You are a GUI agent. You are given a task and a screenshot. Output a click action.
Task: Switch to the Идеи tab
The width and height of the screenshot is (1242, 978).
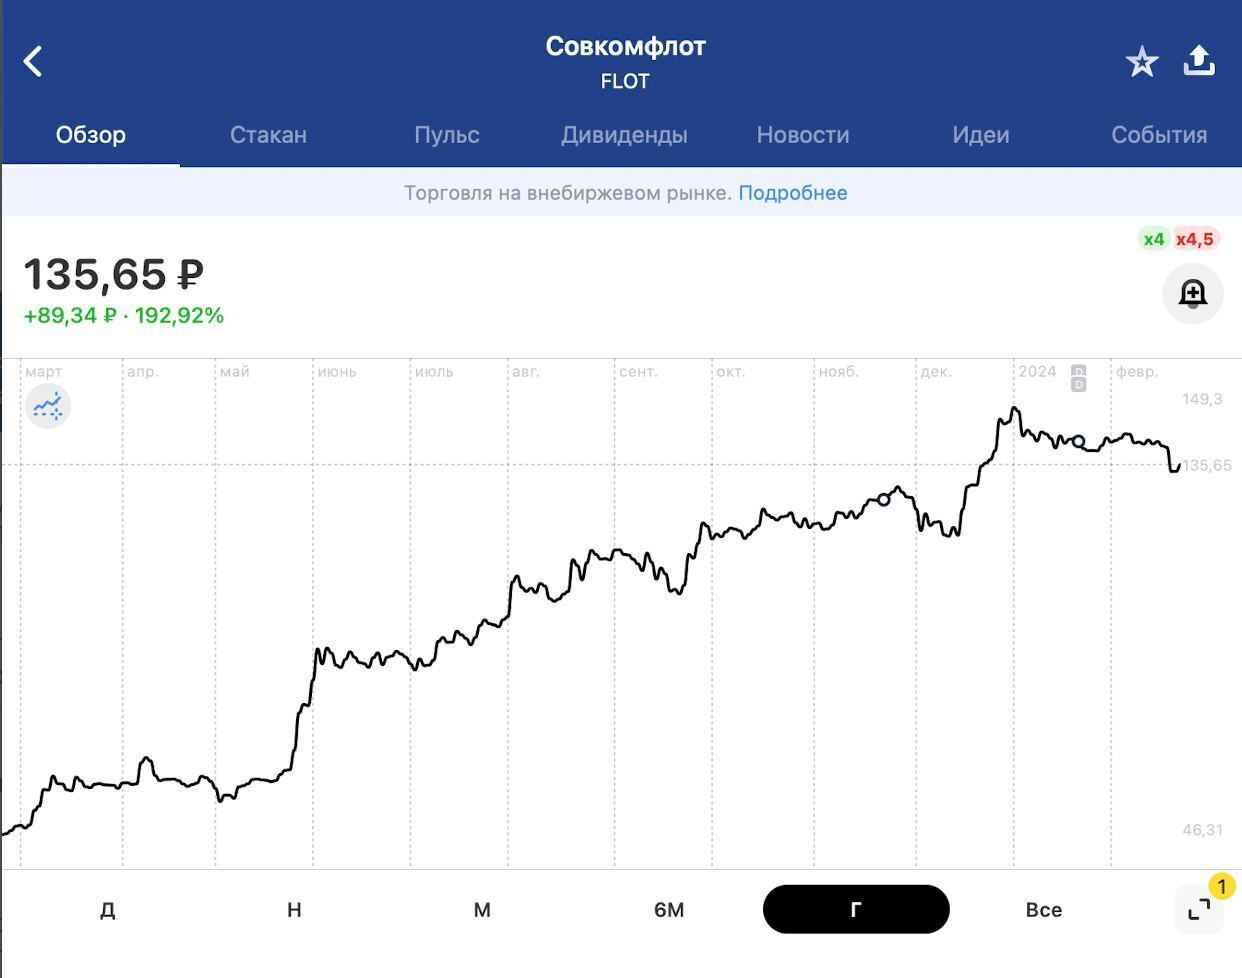click(980, 135)
